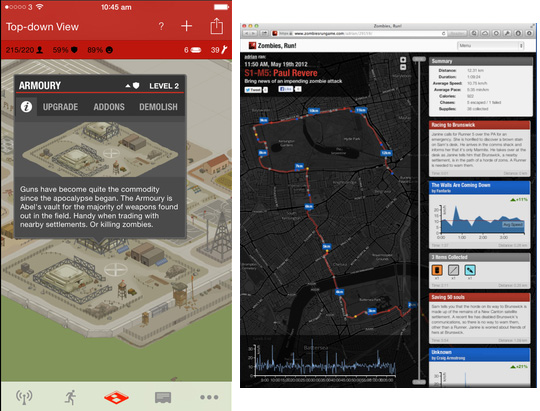This screenshot has height=411, width=540.
Task: Open the ADDONS tab
Action: [x=109, y=107]
